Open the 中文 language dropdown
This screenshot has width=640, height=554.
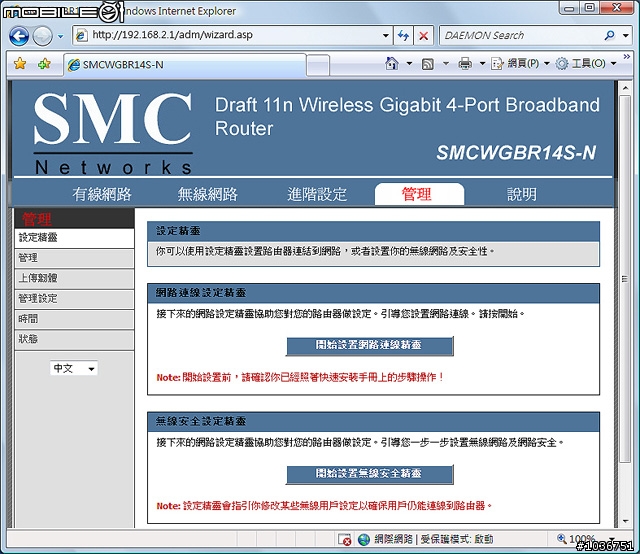click(74, 368)
